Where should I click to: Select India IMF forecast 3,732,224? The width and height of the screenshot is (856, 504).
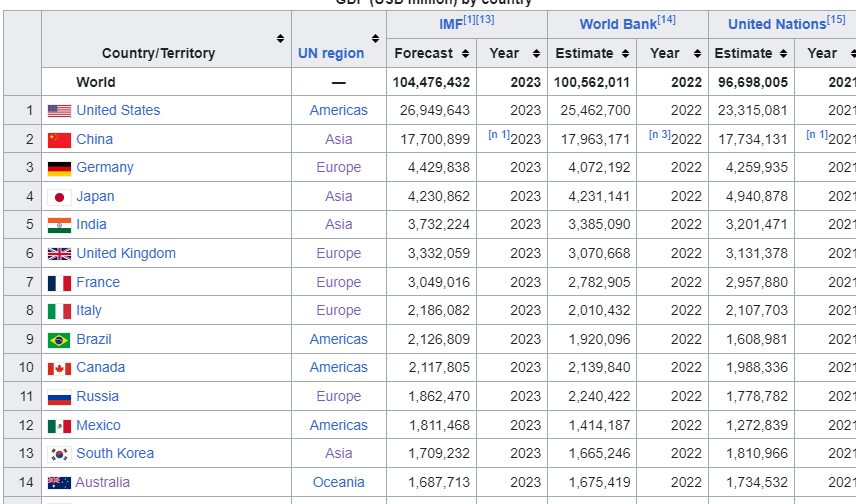[438, 224]
